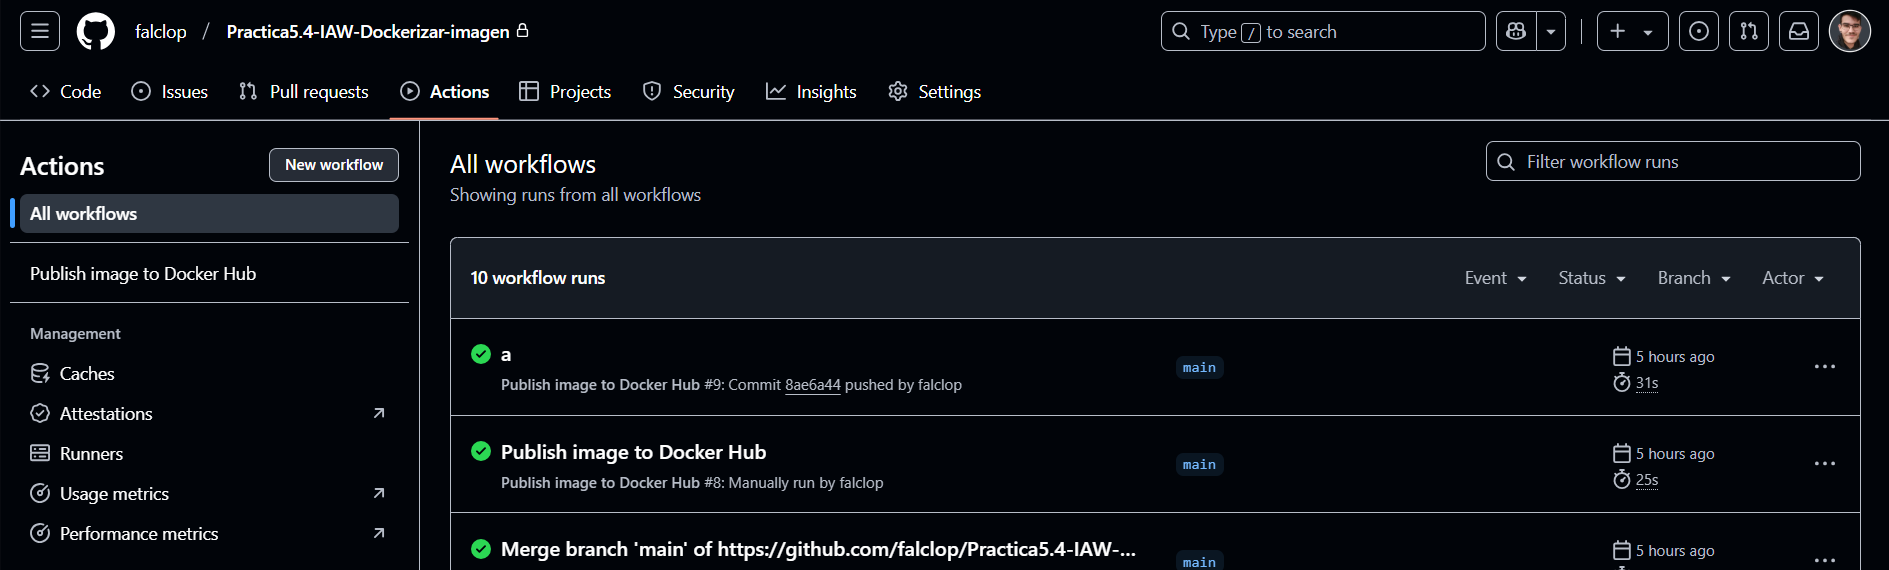
Task: Open commit 8ae6a44 link
Action: [812, 385]
